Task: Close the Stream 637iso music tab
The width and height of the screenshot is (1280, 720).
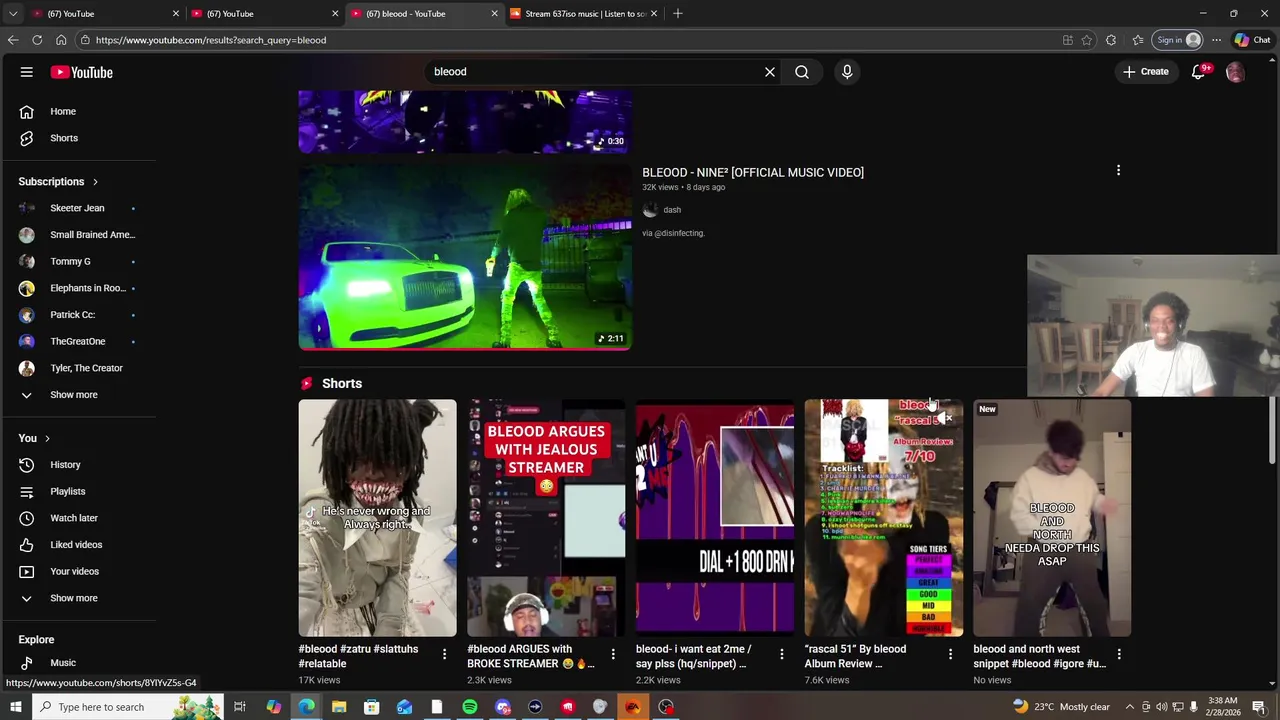Action: pos(654,14)
